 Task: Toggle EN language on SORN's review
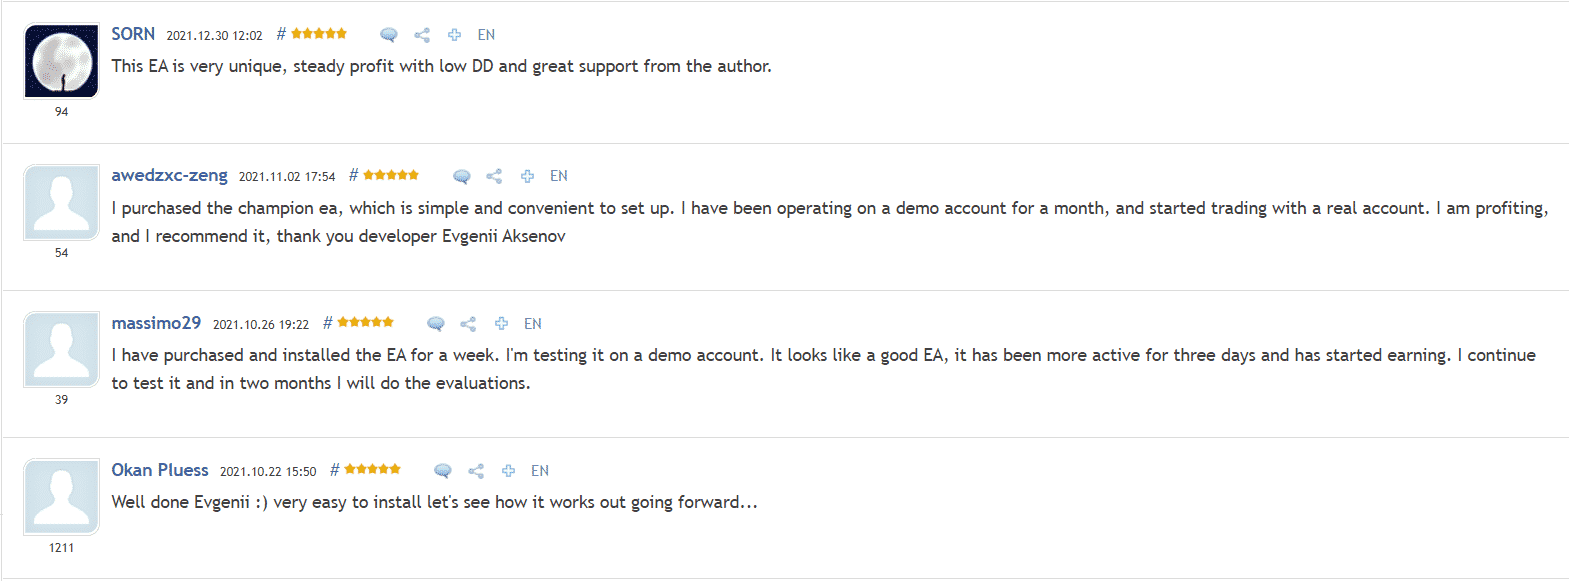[486, 34]
